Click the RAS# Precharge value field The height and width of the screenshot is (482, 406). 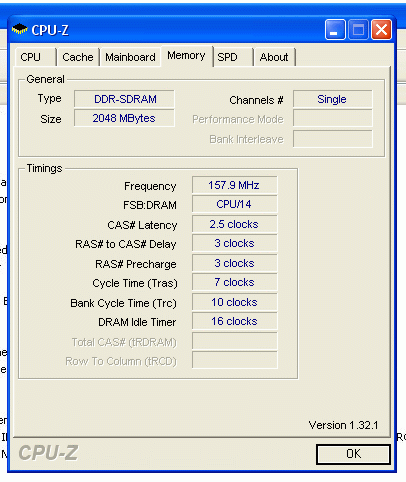(235, 263)
